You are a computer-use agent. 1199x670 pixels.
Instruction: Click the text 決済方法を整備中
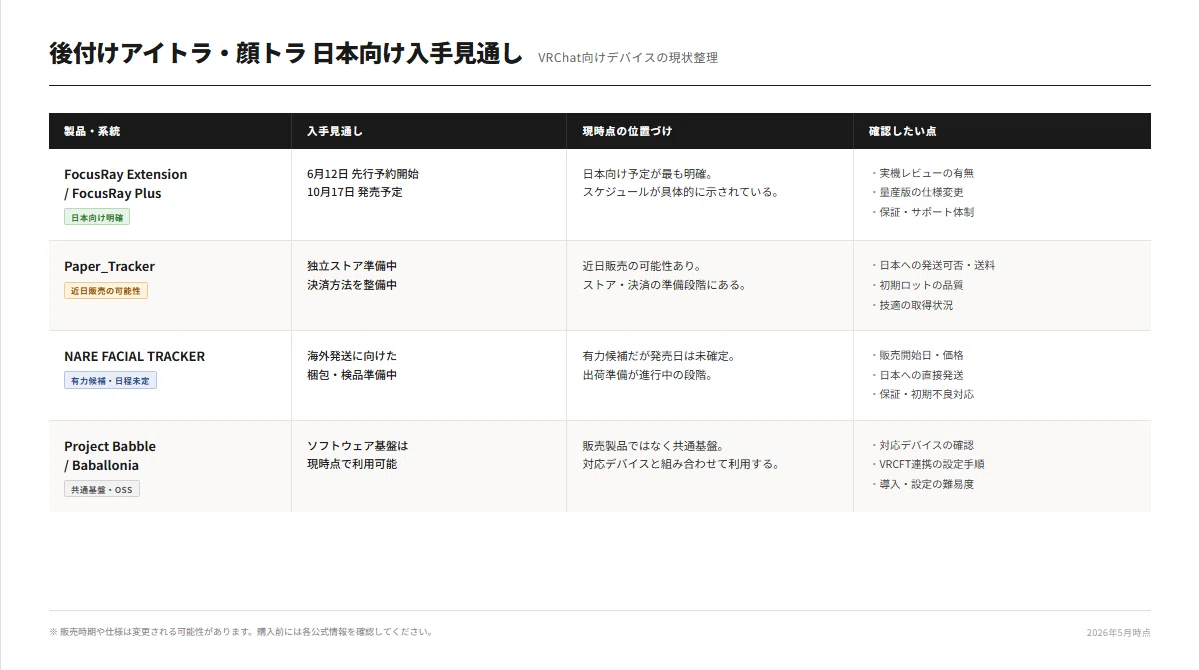[352, 285]
